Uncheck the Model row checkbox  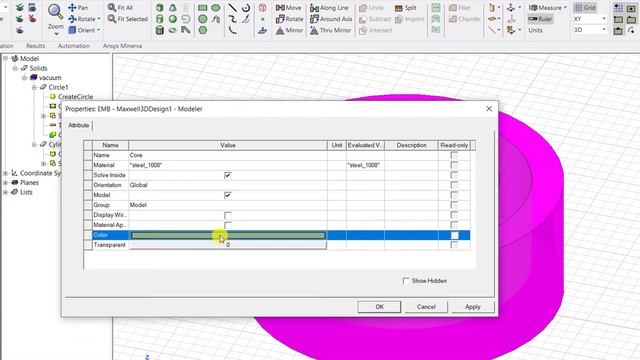[x=228, y=195]
